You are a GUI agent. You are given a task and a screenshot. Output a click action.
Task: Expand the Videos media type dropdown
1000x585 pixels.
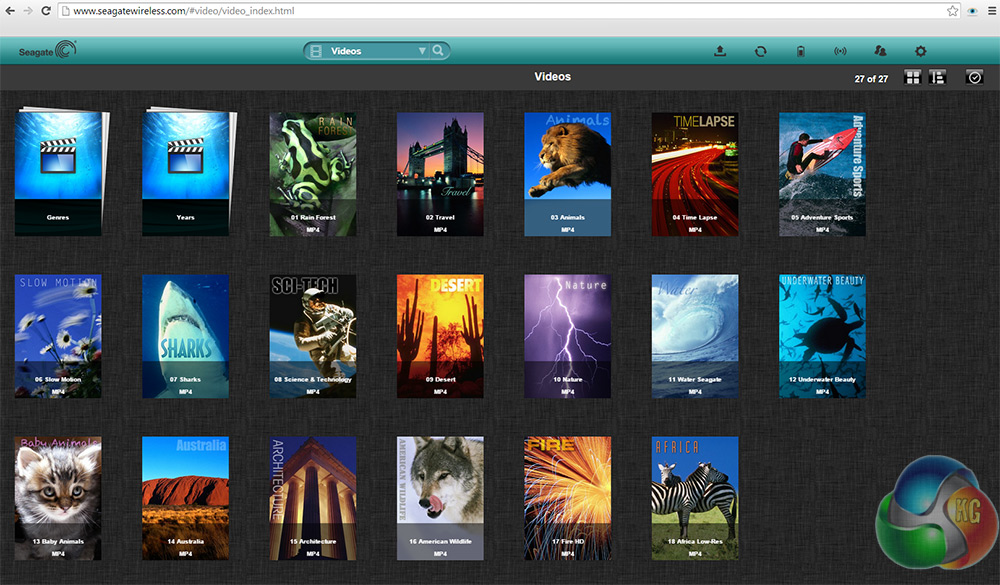421,51
